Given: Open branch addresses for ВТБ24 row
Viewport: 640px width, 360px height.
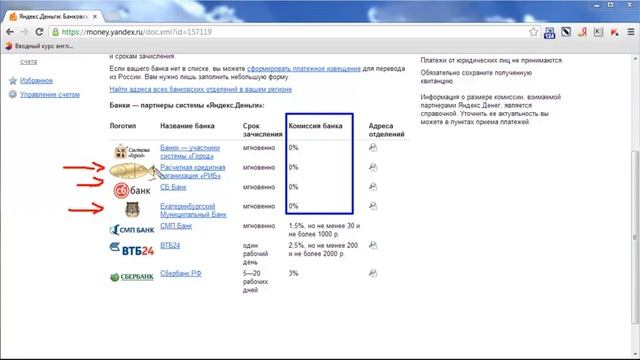Looking at the screenshot, I should 373,245.
